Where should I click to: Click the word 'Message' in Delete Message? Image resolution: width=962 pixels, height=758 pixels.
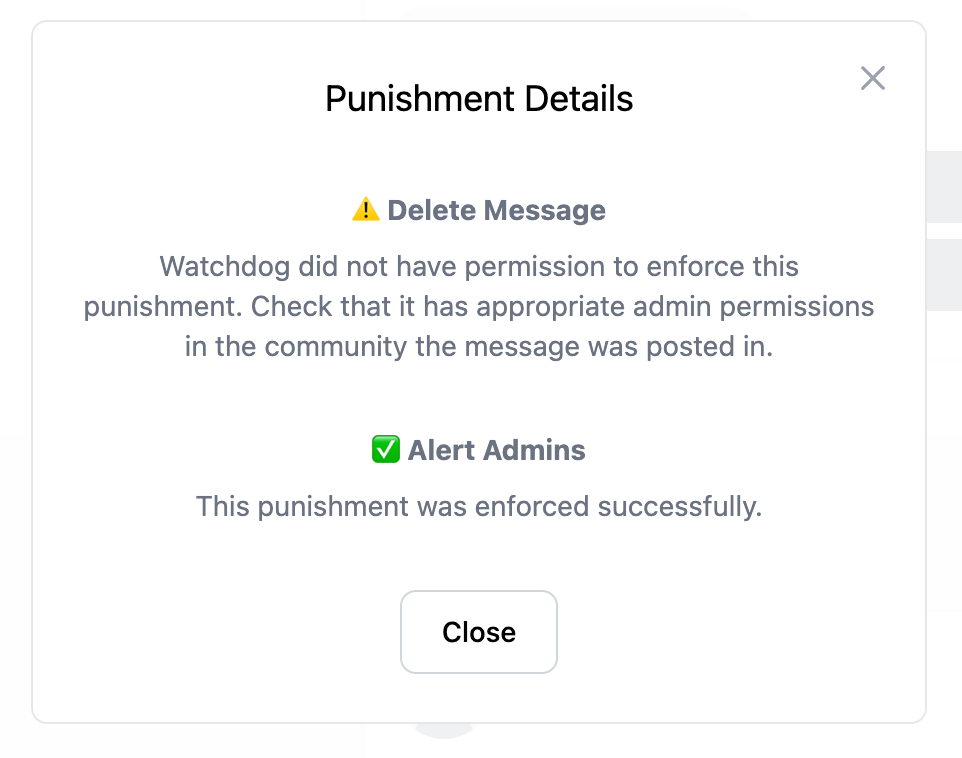point(545,210)
